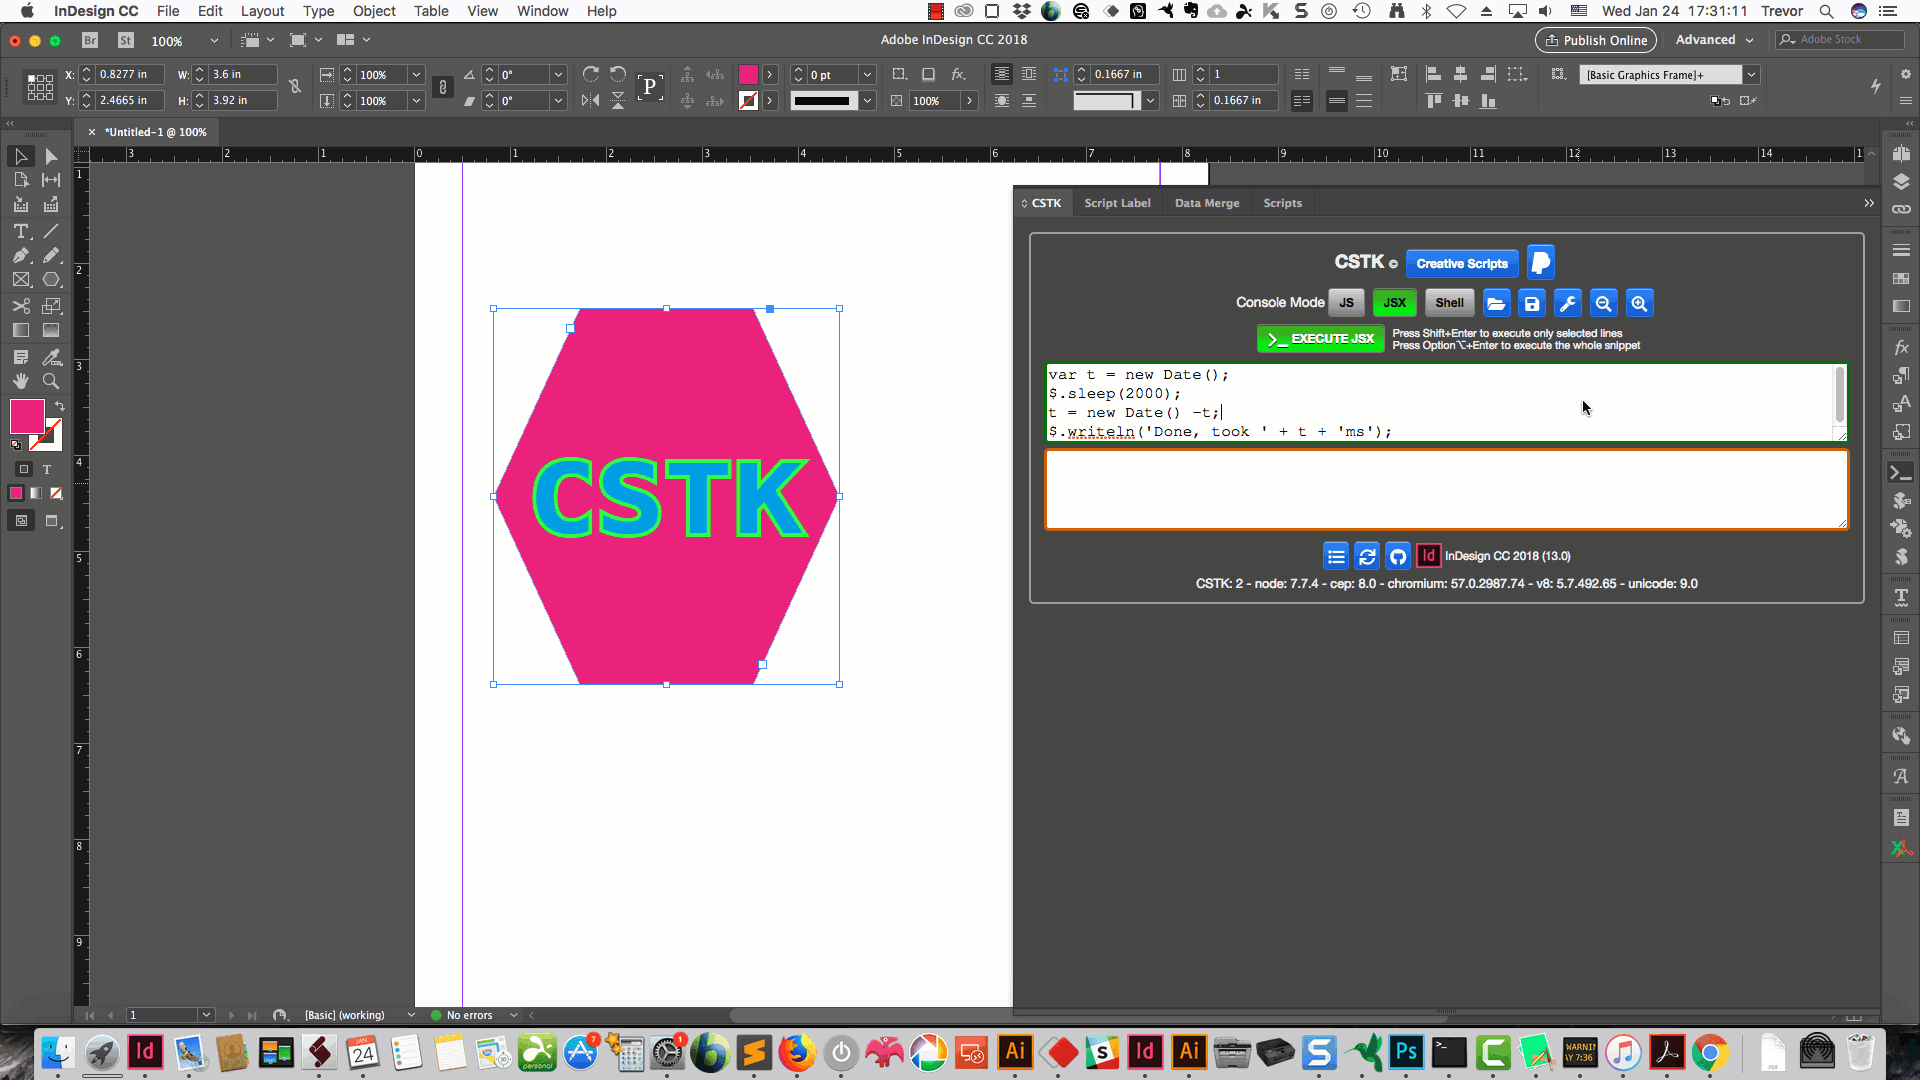Viewport: 1920px width, 1080px height.
Task: Click the wrench settings icon in CSTK
Action: [1567, 303]
